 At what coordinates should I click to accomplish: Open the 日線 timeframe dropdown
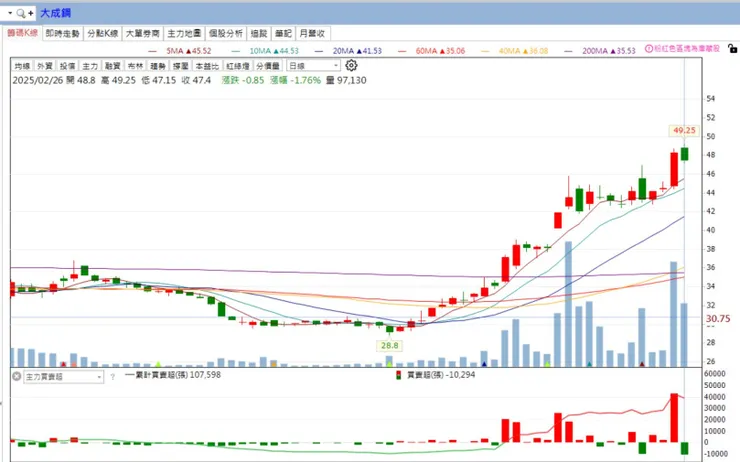[313, 66]
